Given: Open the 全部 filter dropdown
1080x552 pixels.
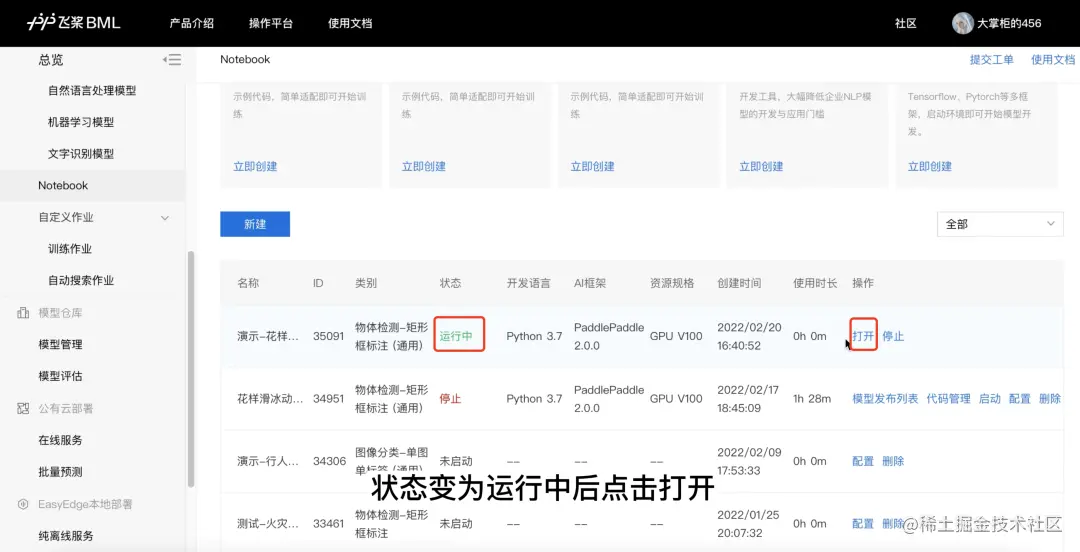Looking at the screenshot, I should click(999, 224).
